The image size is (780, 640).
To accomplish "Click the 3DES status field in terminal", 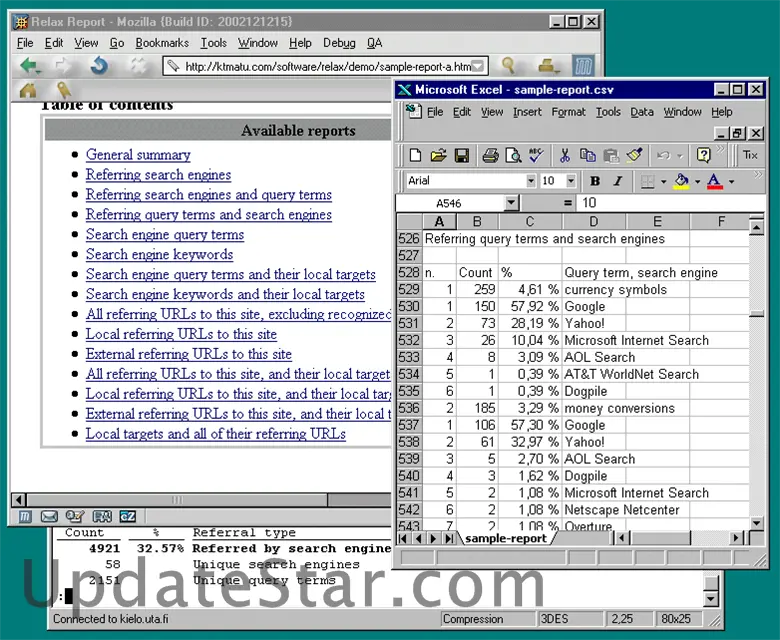I will 569,619.
